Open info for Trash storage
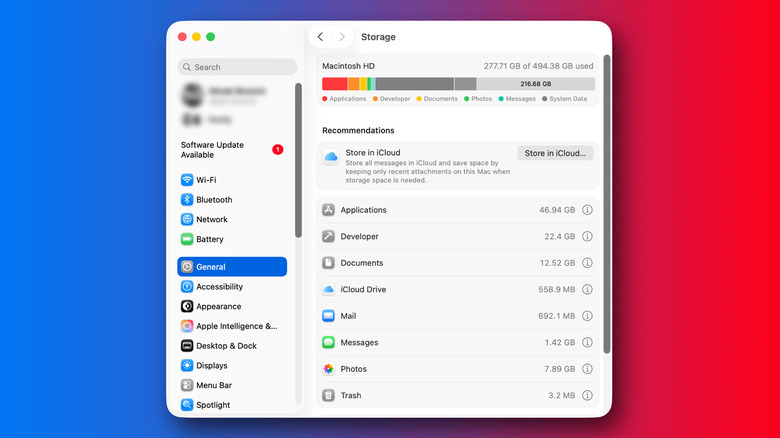 tap(587, 395)
